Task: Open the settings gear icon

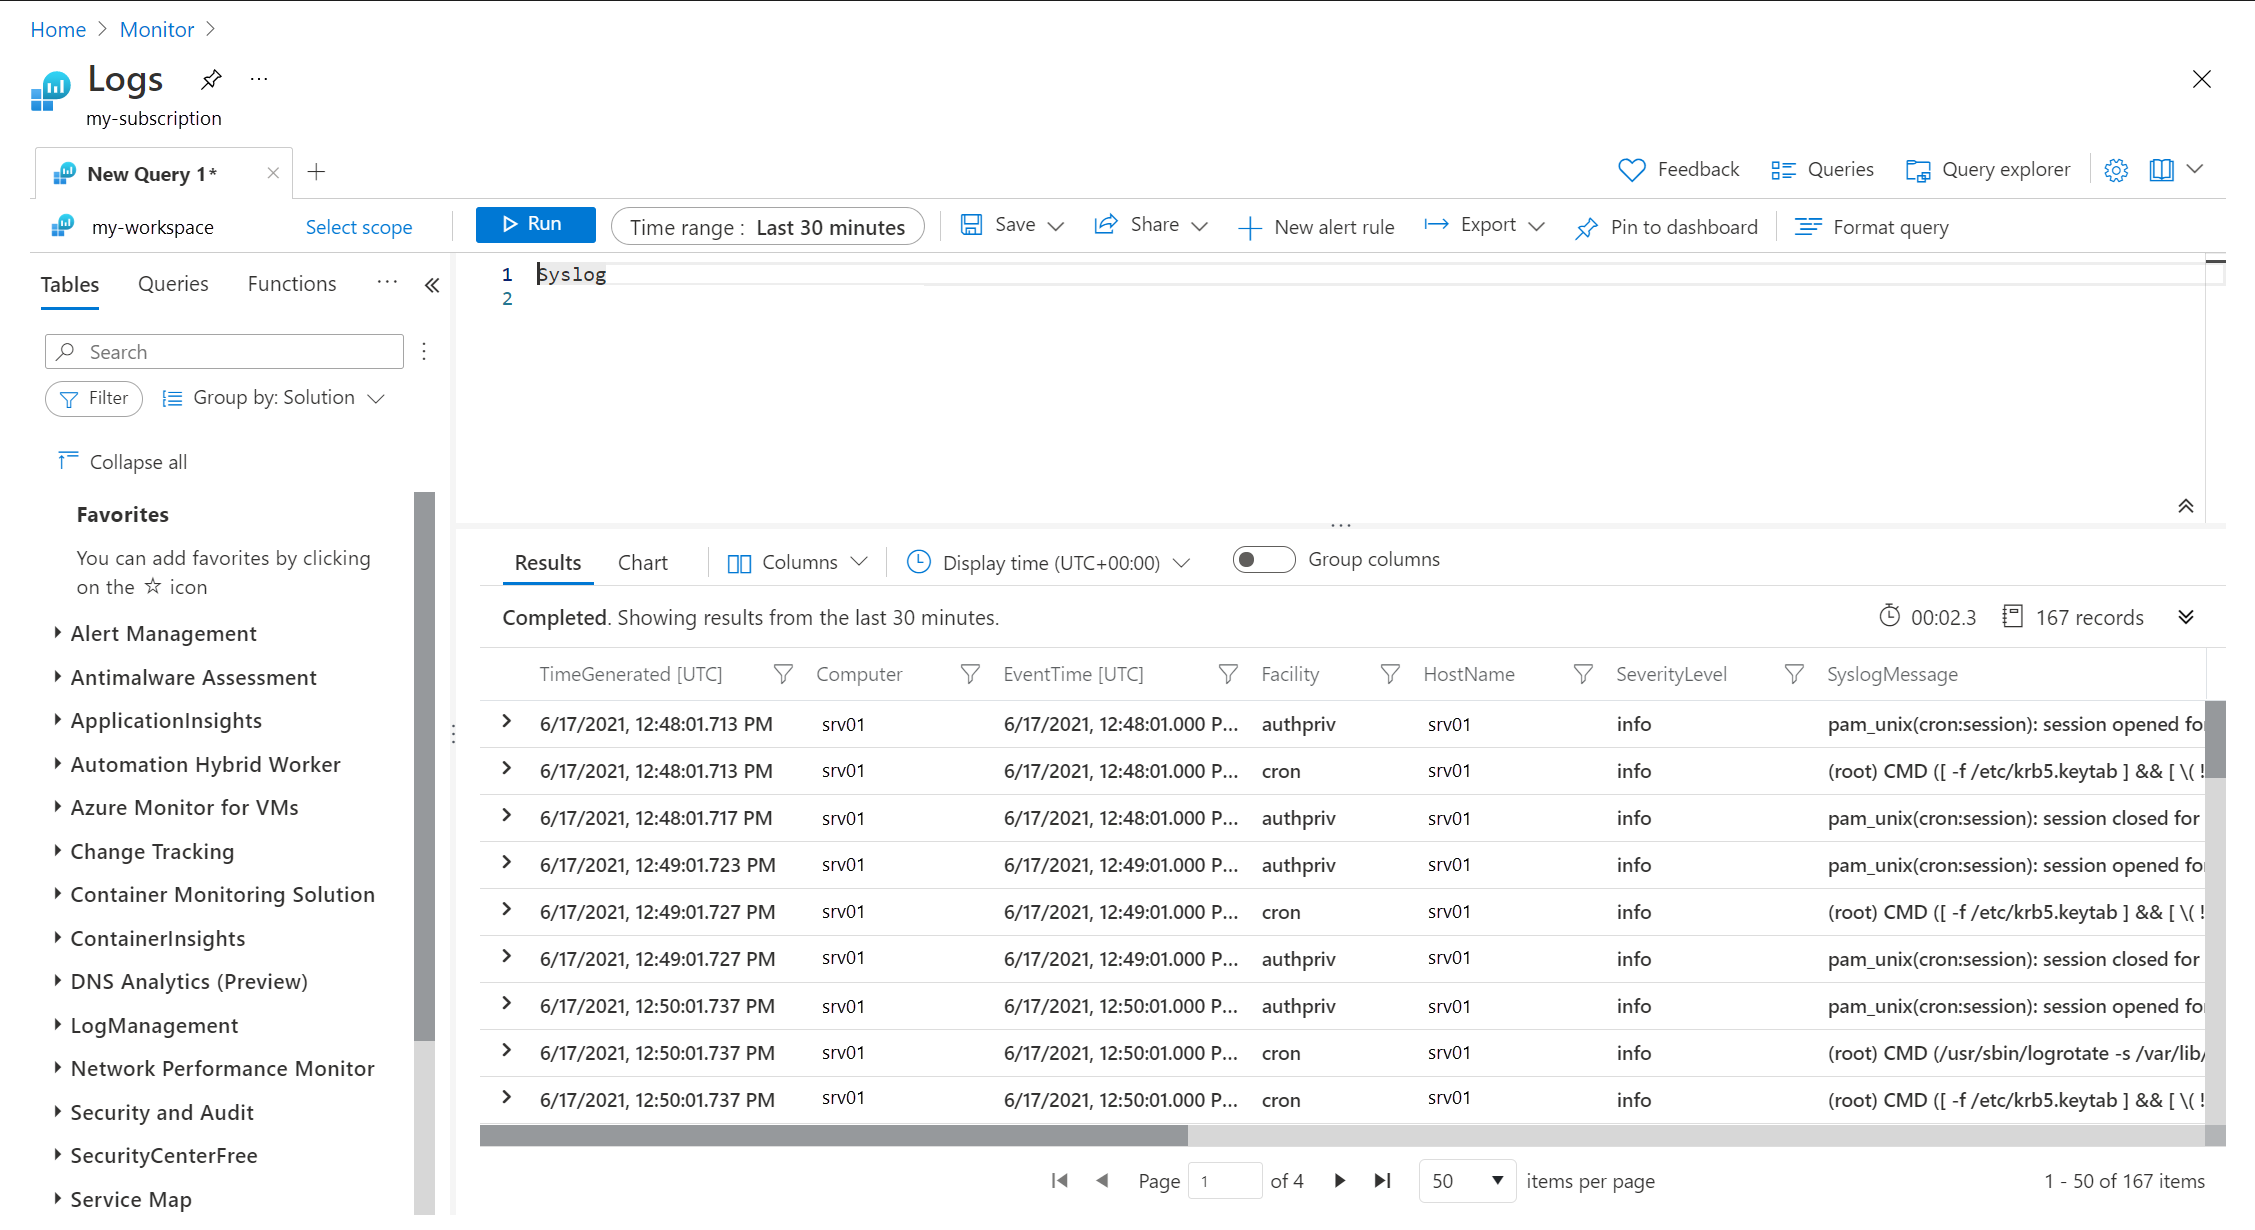Action: tap(2116, 170)
